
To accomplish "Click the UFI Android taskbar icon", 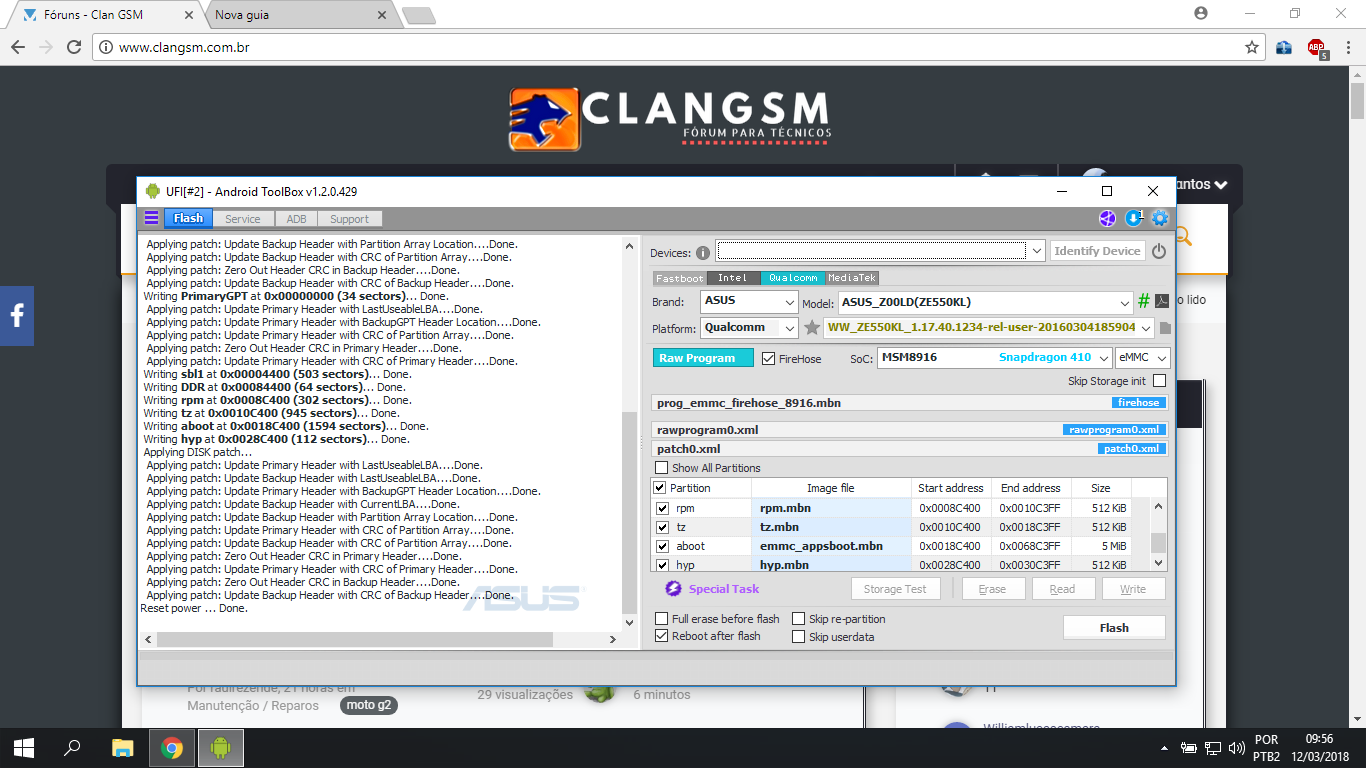I will click(221, 748).
